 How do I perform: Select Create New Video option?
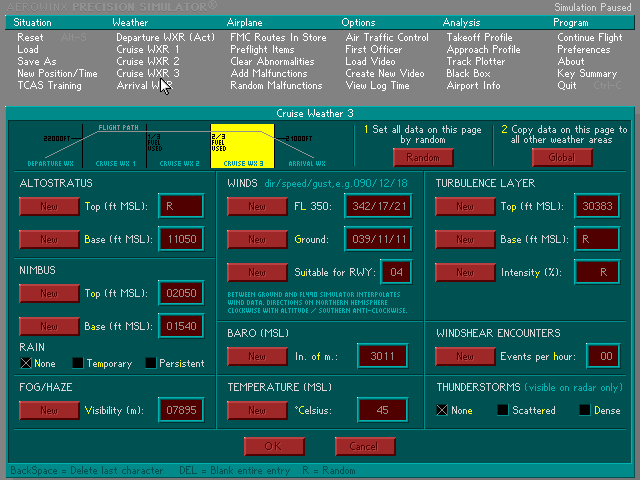(385, 73)
